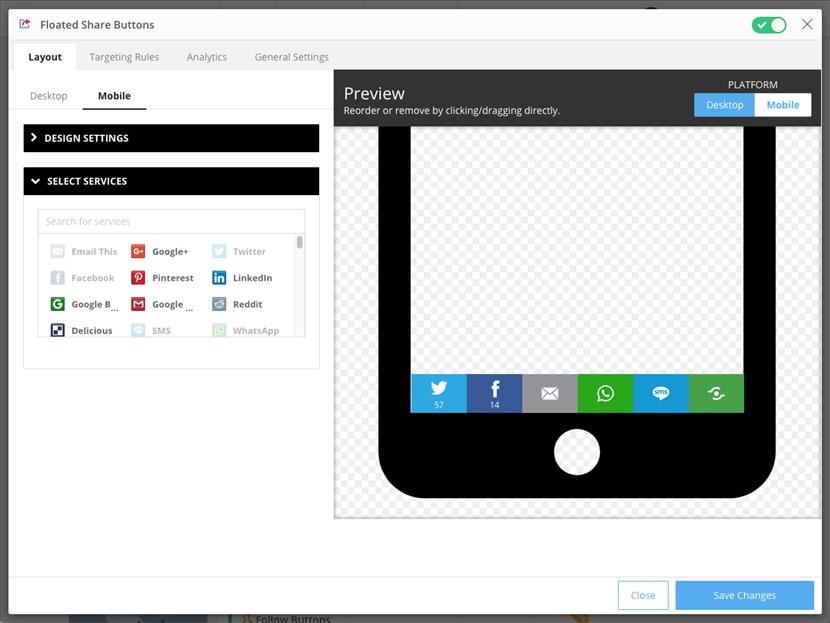Open the General Settings tab

[292, 57]
